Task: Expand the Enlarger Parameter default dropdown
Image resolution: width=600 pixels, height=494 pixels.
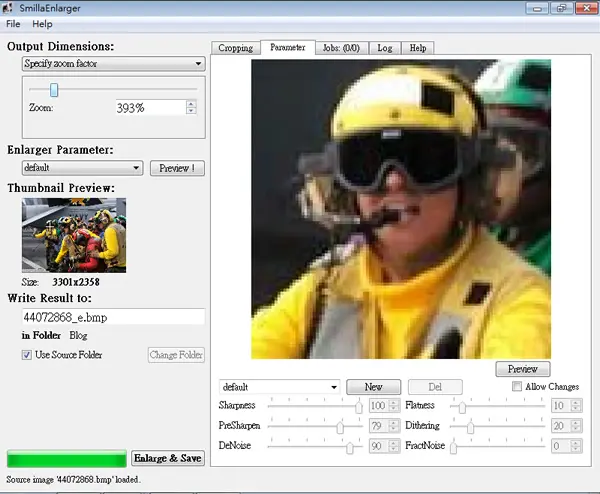Action: pos(83,168)
